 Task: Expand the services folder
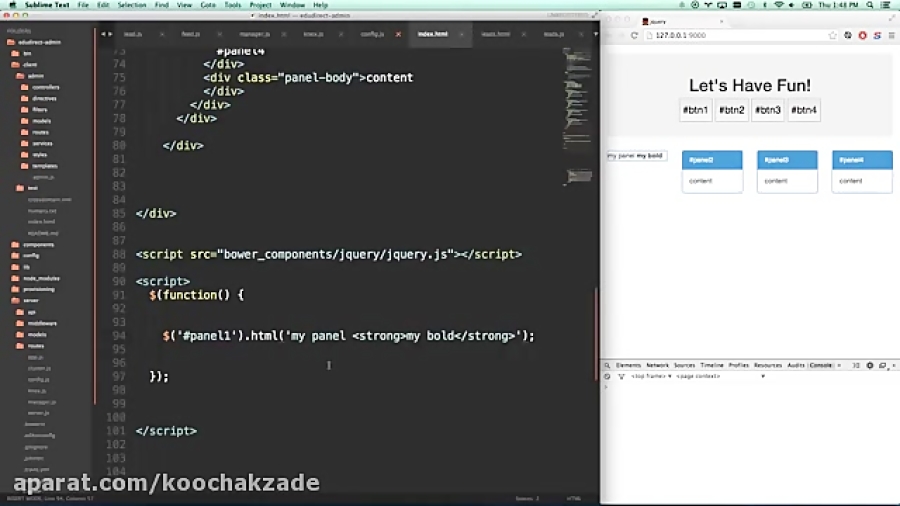click(36, 143)
